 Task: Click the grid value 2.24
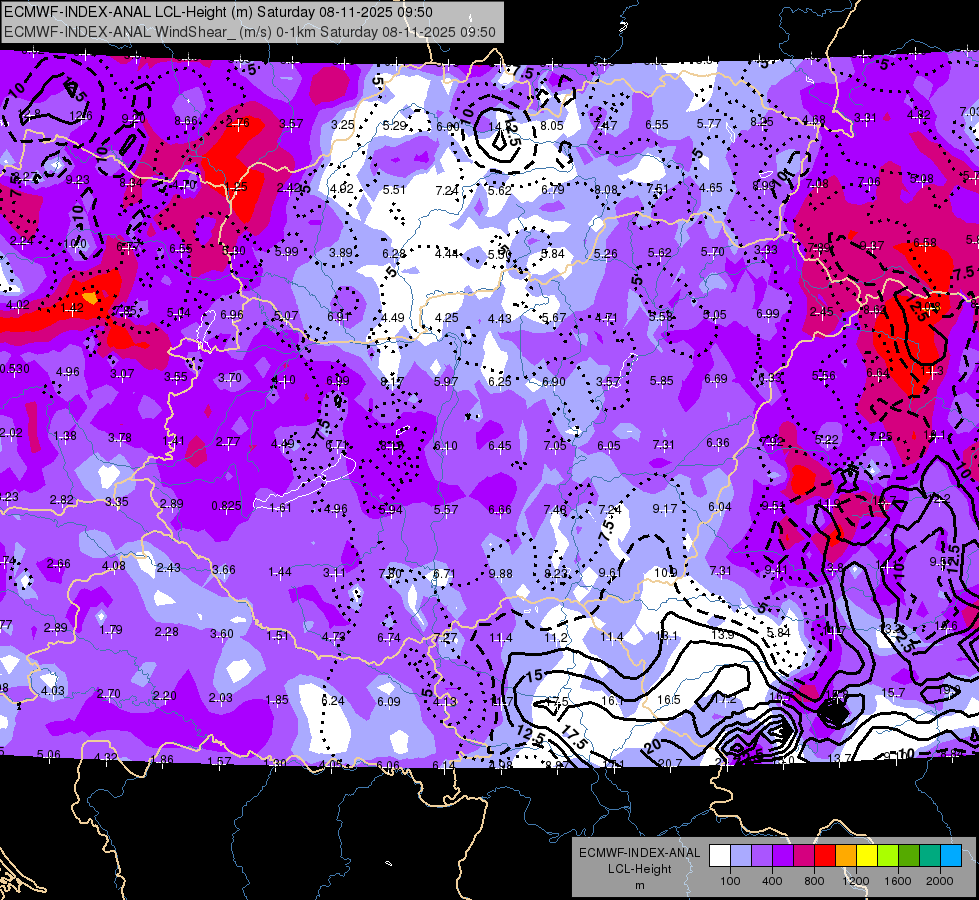click(x=22, y=241)
